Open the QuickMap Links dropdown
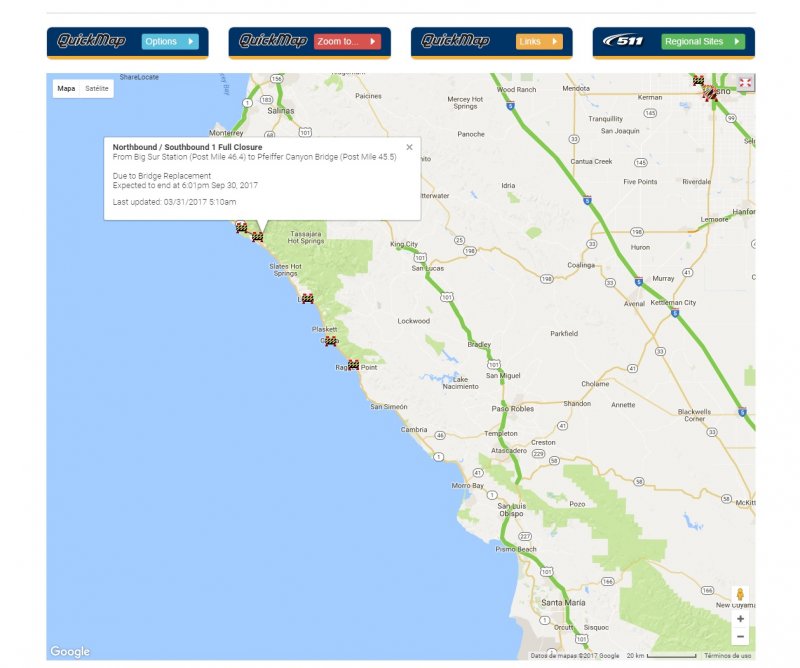This screenshot has height=668, width=800. pyautogui.click(x=539, y=42)
